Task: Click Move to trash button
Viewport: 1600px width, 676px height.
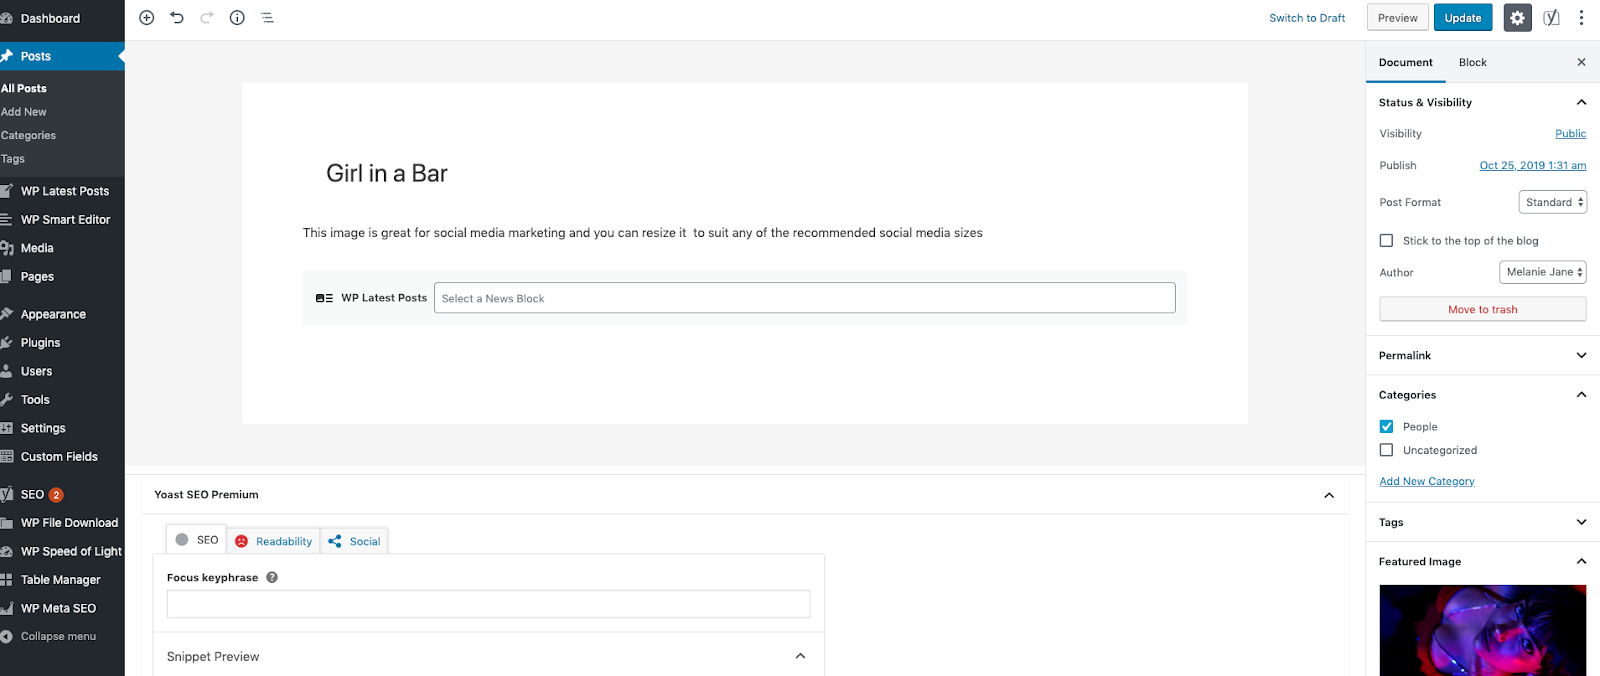Action: pyautogui.click(x=1482, y=309)
